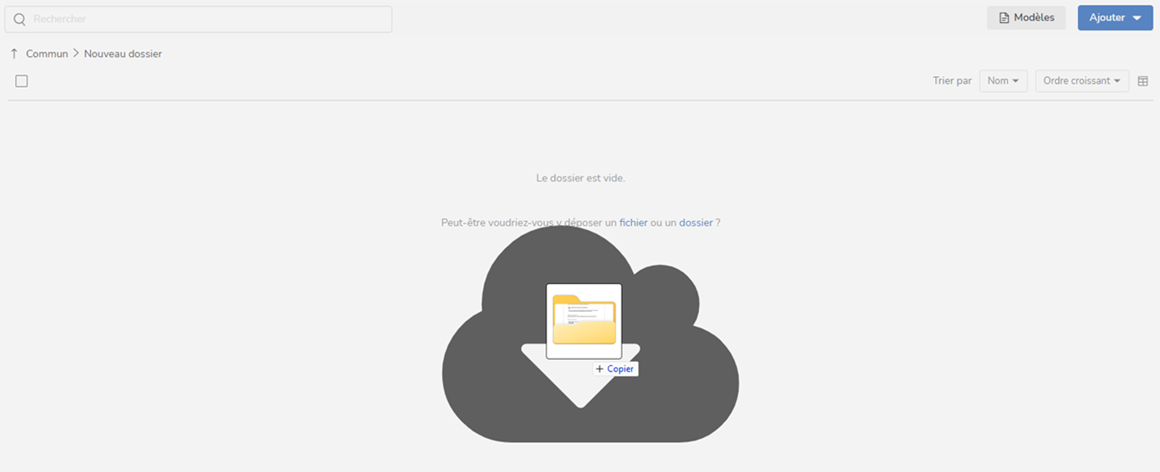Go up one level with the arrow icon
This screenshot has height=472, width=1160.
(14, 54)
